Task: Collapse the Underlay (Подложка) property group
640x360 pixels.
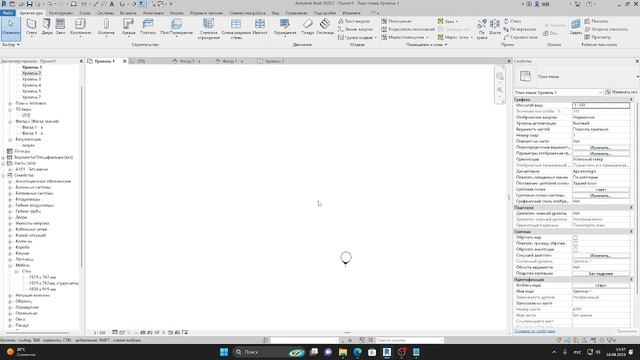Action: pos(631,207)
